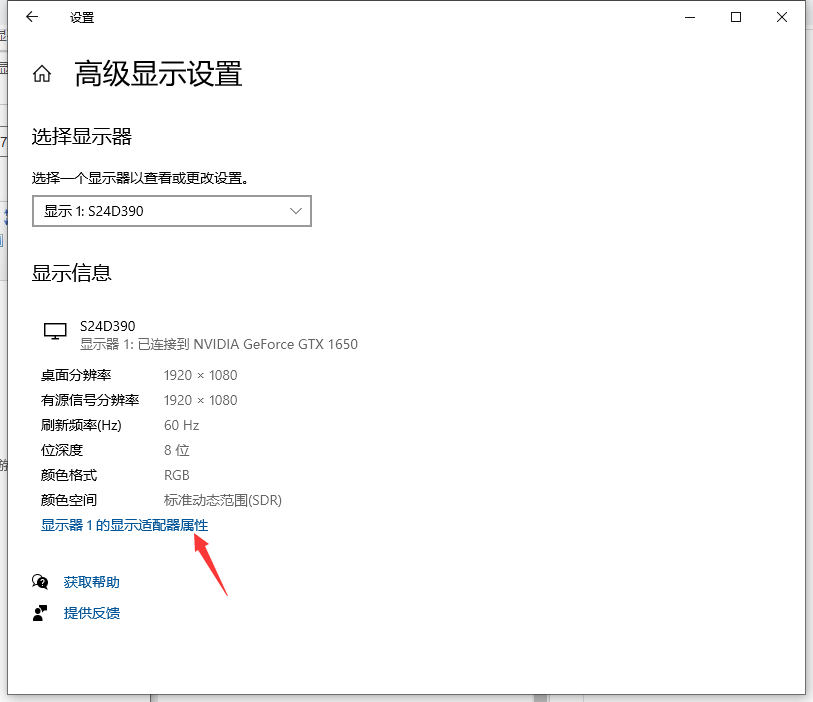Click the back arrow to return
Screen dimensions: 813x702
pyautogui.click(x=30, y=17)
